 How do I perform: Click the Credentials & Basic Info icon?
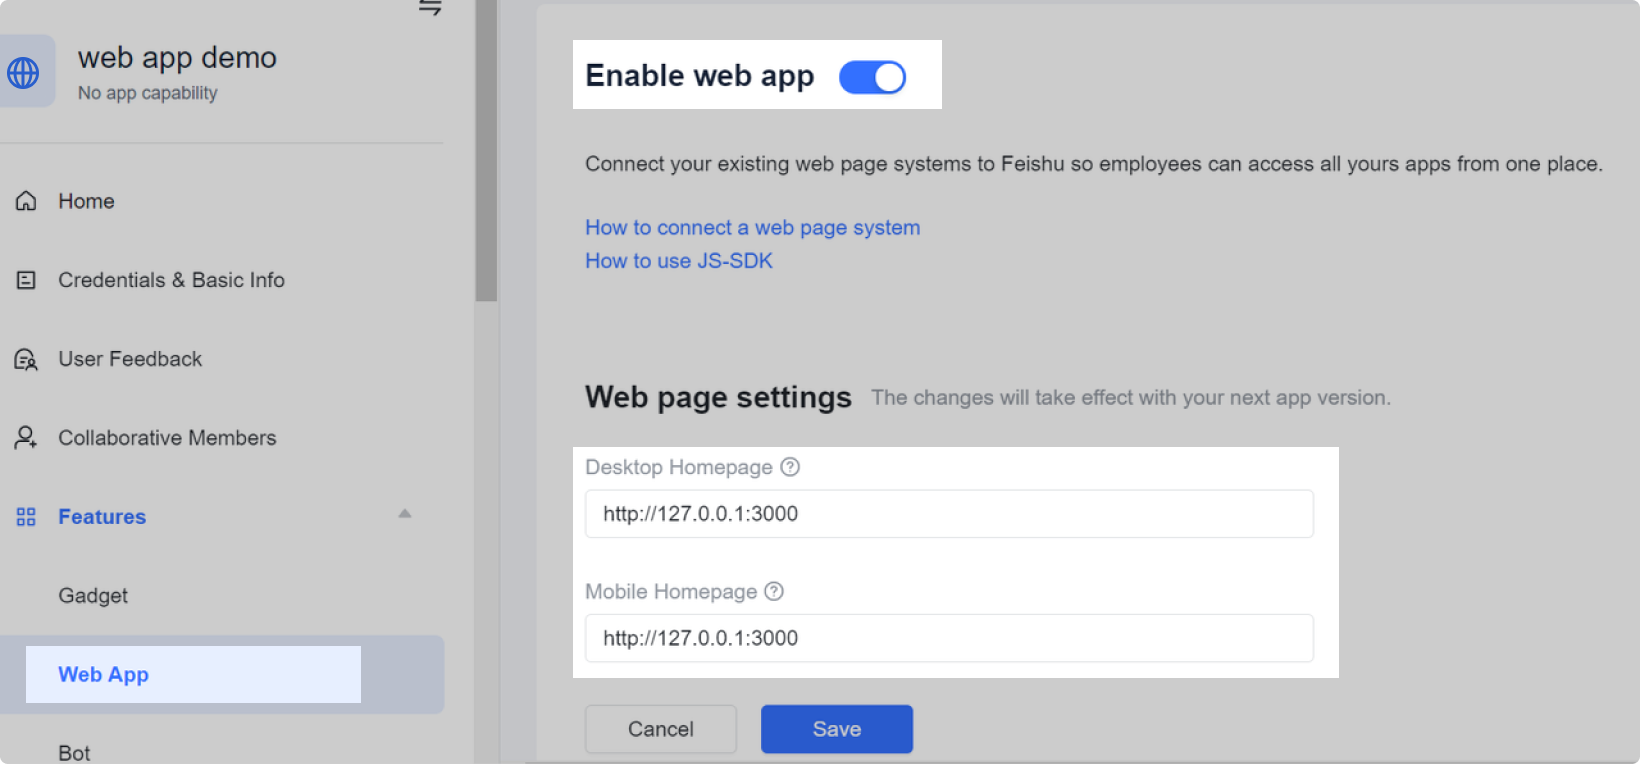coord(26,280)
